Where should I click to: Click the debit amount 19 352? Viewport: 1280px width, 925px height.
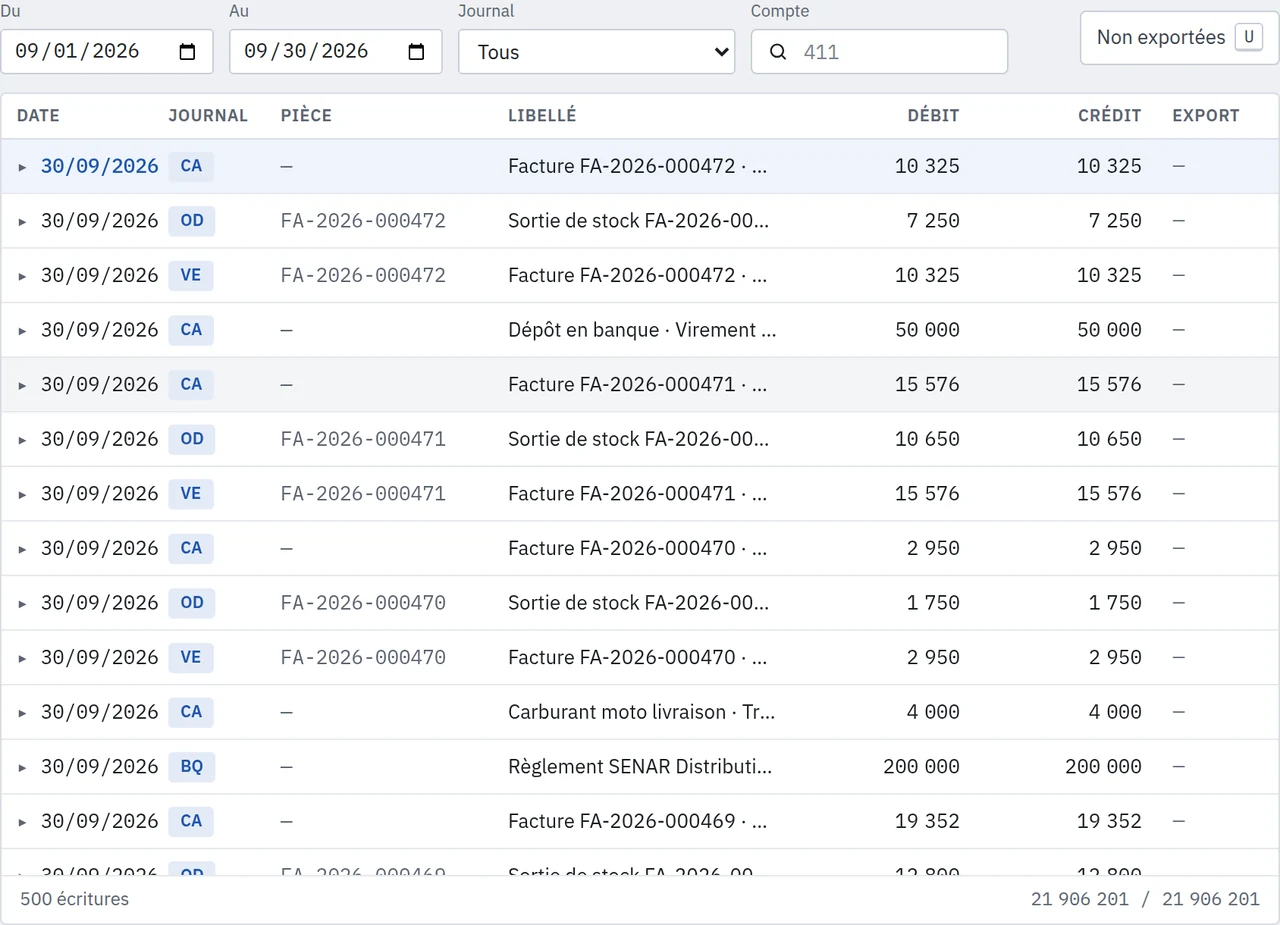(927, 821)
